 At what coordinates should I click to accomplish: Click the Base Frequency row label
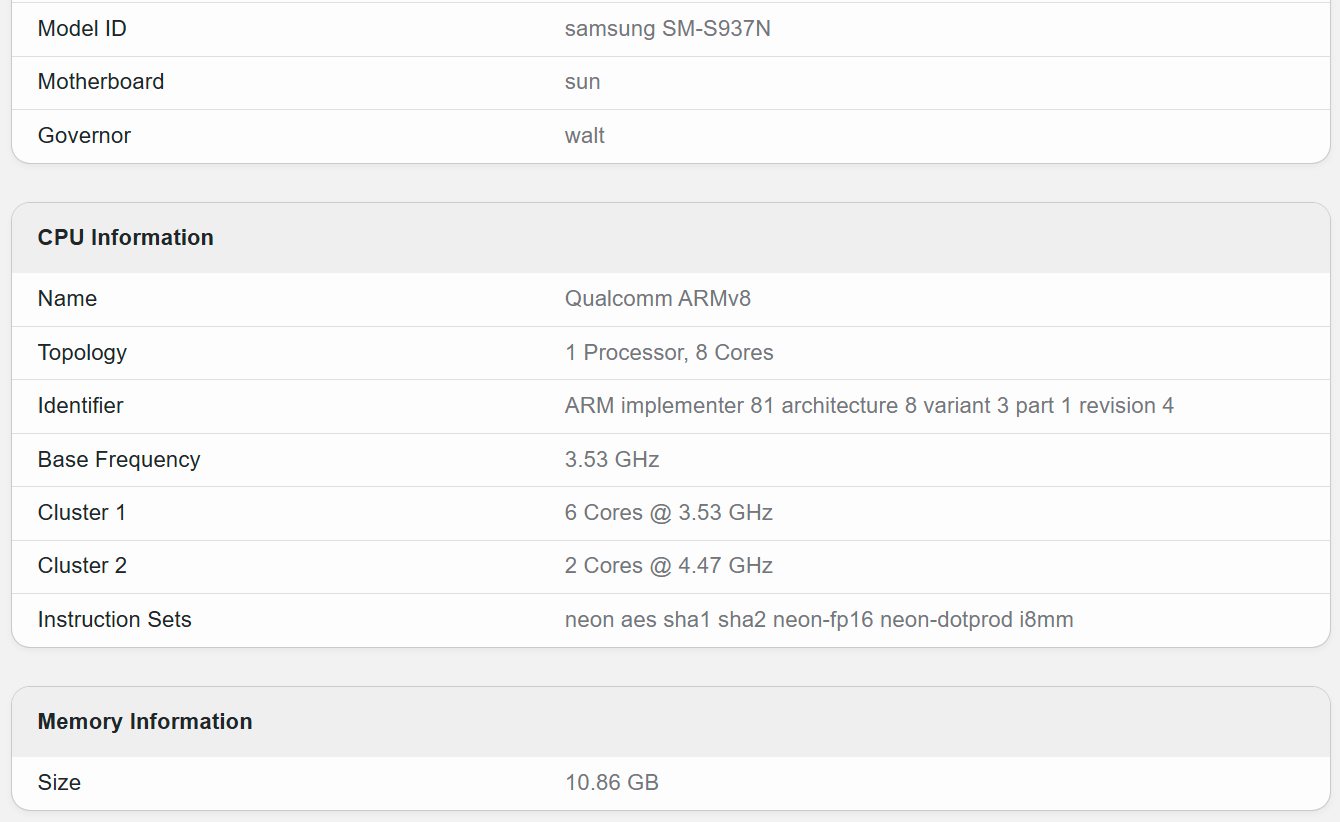tap(119, 460)
